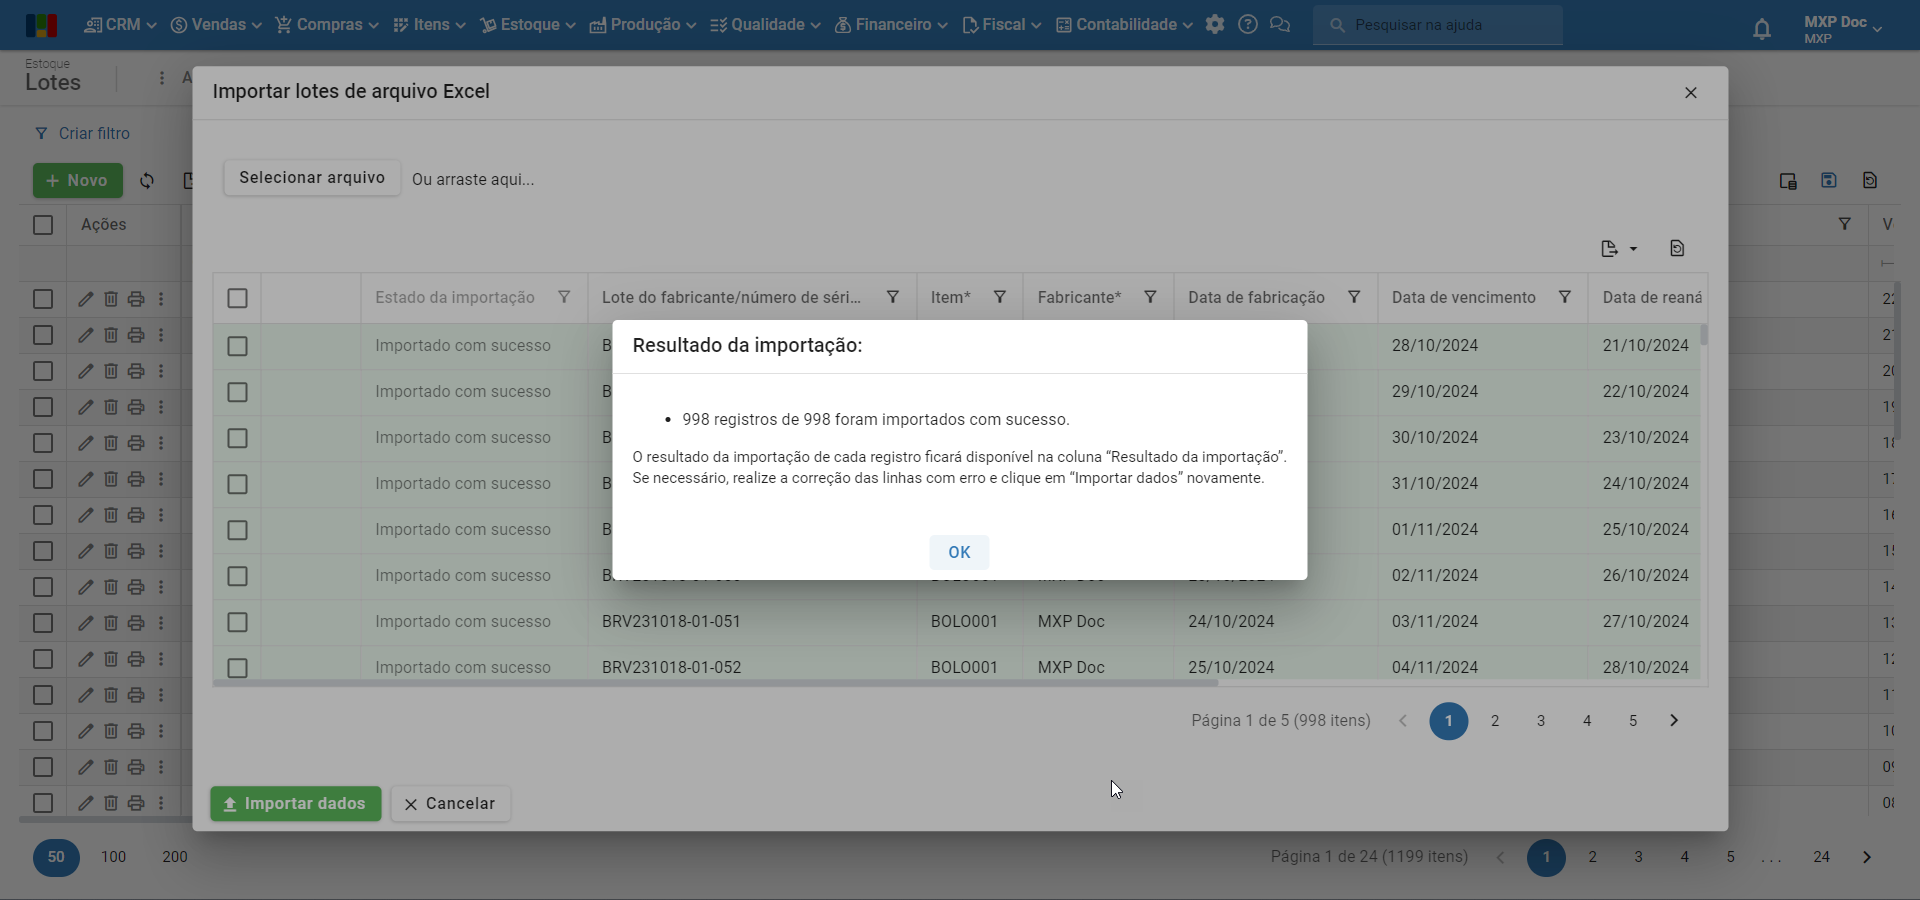Open the CRM menu

point(120,25)
